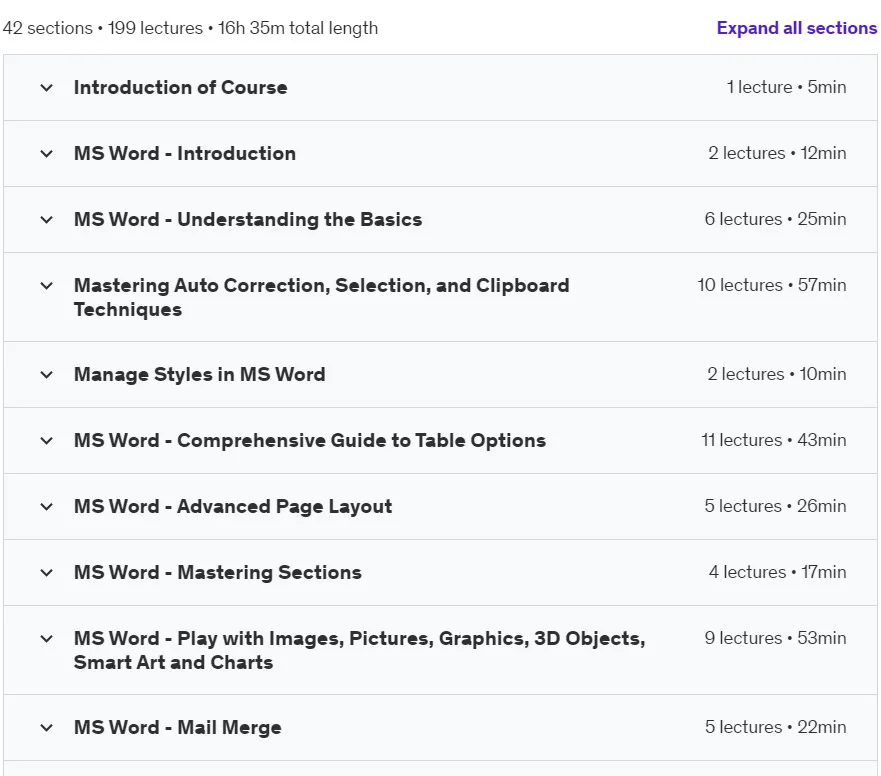
Task: Open the MS Word - Introduction section title
Action: pos(185,153)
